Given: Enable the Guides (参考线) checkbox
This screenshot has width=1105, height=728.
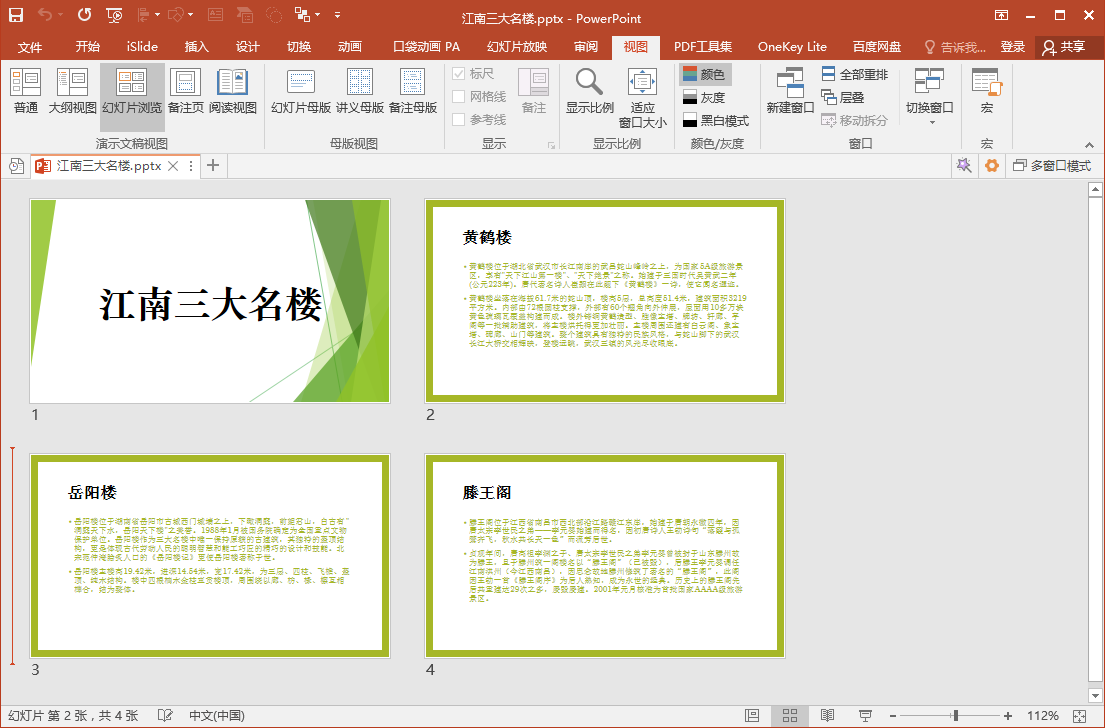Looking at the screenshot, I should (x=459, y=120).
